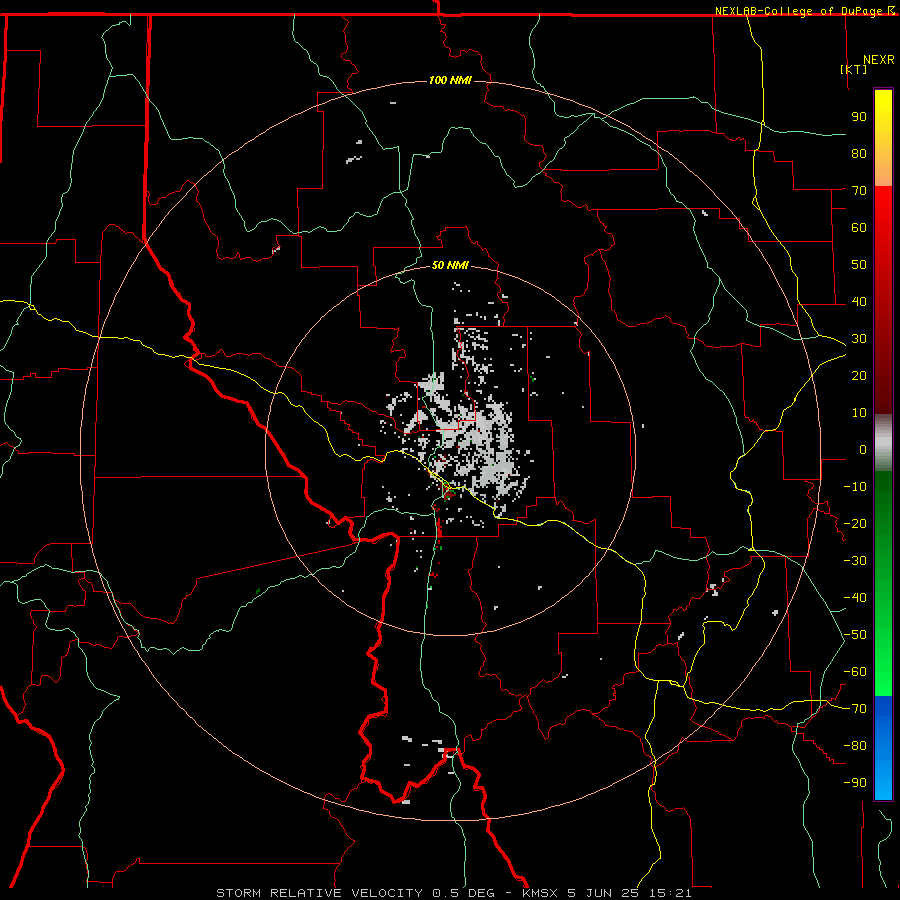The width and height of the screenshot is (900, 900).
Task: Click the NEXR legend title
Action: coord(879,60)
